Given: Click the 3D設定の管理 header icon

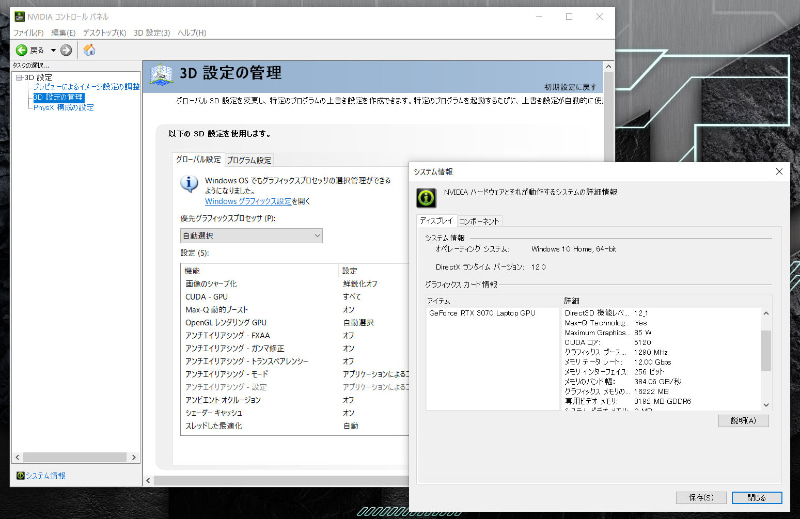Looking at the screenshot, I should 161,75.
